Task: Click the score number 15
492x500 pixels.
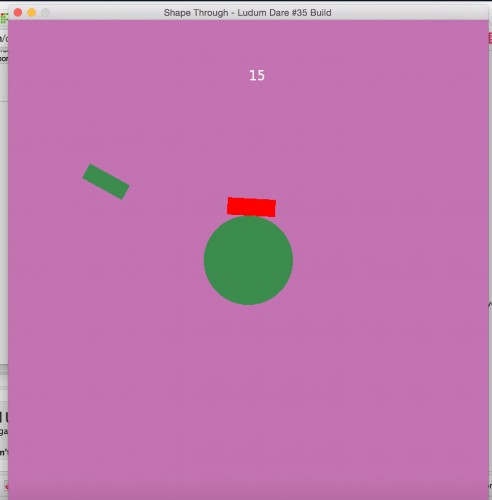Action: tap(257, 76)
